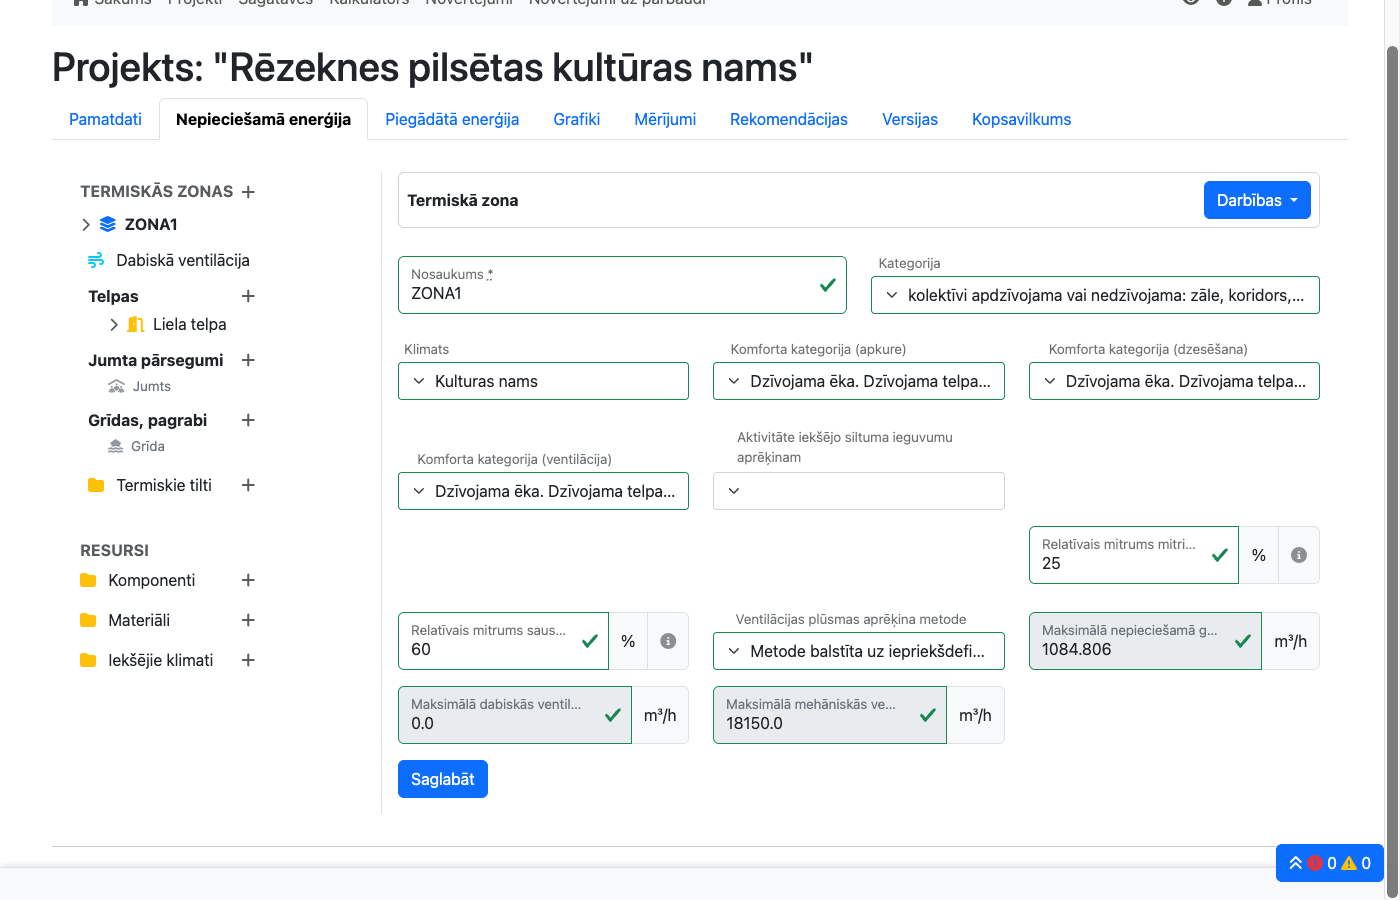The height and width of the screenshot is (900, 1400).
Task: Open the Darbības dropdown button
Action: pos(1257,200)
